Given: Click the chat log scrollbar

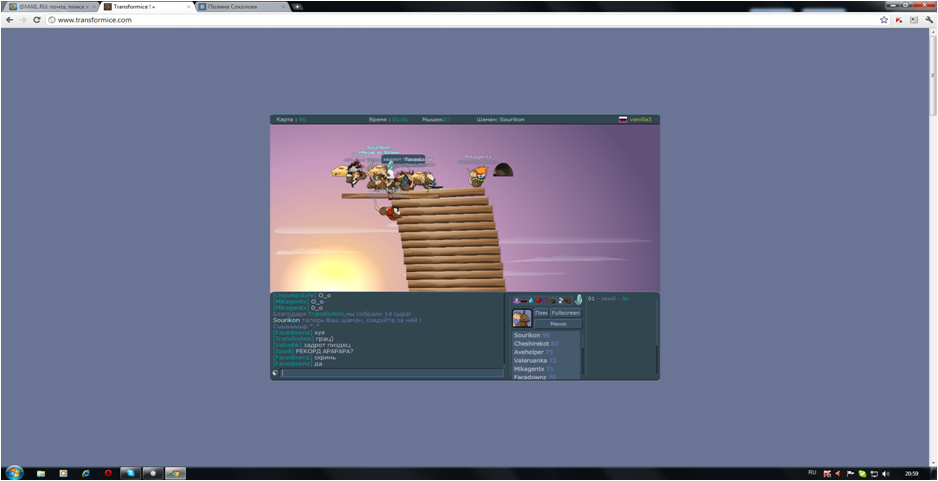Looking at the screenshot, I should tap(505, 329).
